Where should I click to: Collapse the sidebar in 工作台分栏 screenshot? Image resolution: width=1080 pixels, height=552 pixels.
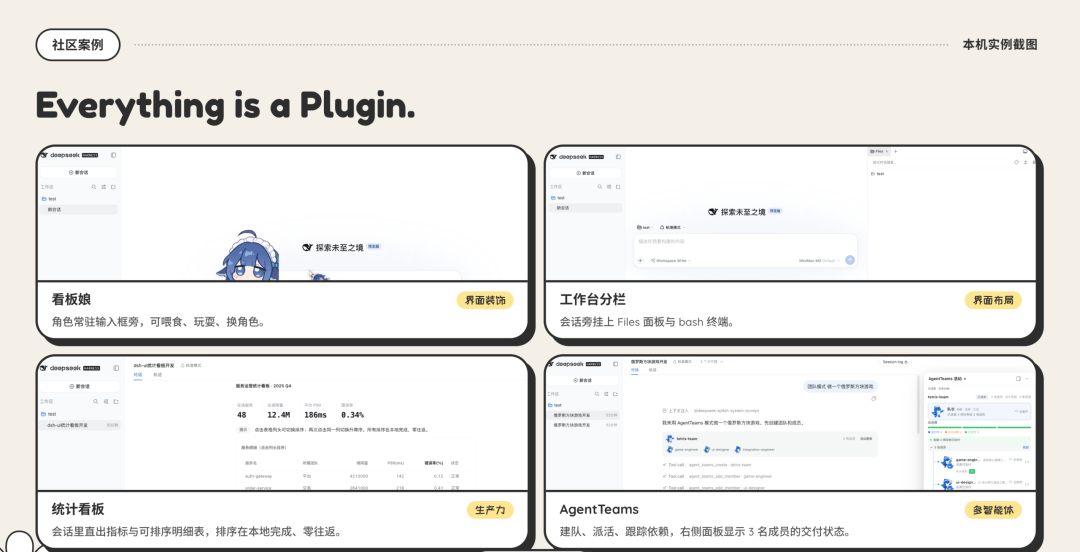pyautogui.click(x=619, y=156)
